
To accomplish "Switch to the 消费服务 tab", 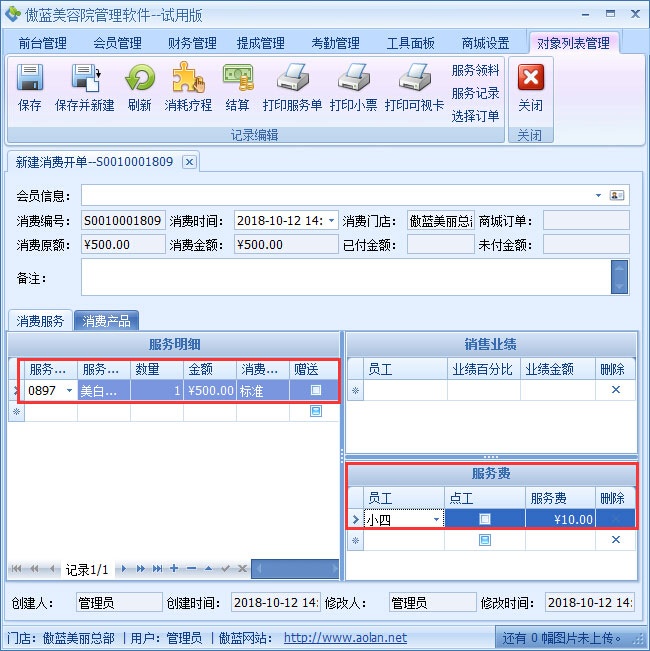I will (x=40, y=321).
